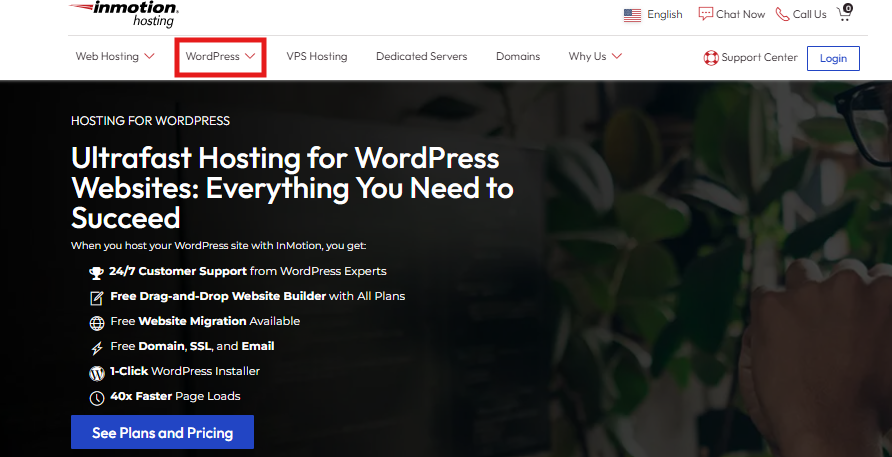Click the InMotion Hosting logo
This screenshot has width=892, height=457.
coord(124,14)
